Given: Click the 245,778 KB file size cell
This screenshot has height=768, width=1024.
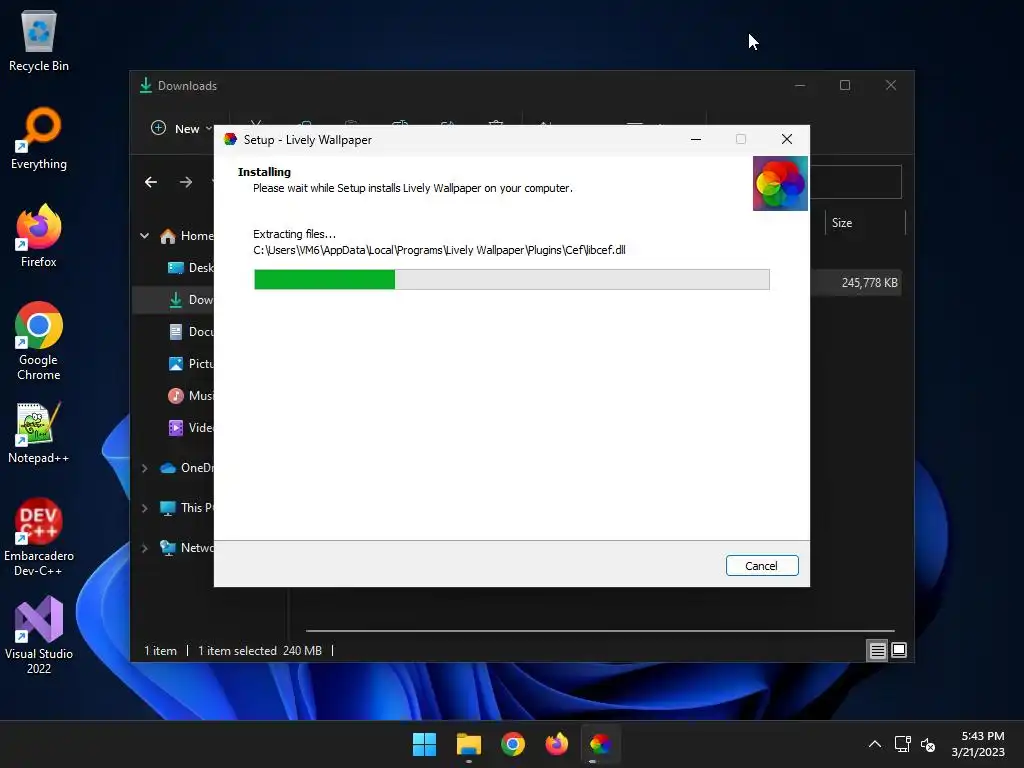Looking at the screenshot, I should [869, 283].
